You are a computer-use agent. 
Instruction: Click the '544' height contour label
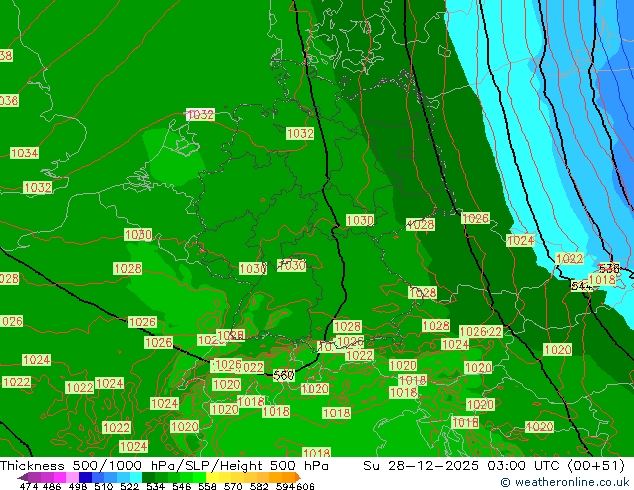581,286
